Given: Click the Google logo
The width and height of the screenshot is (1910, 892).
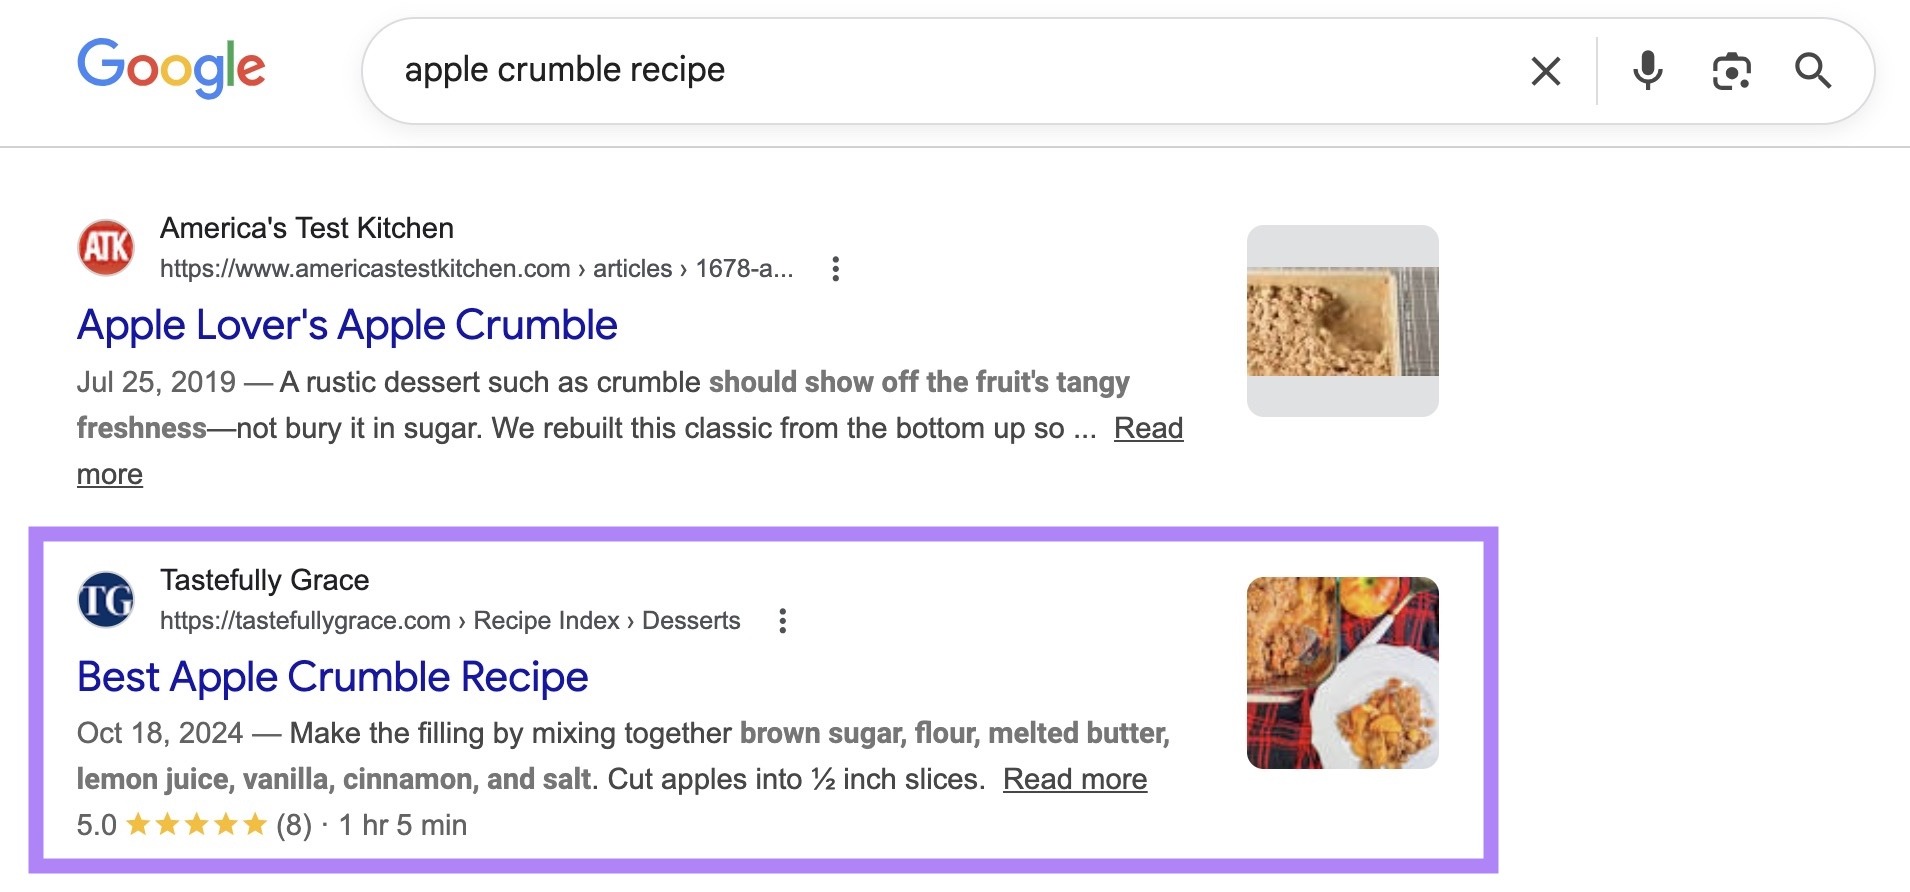Looking at the screenshot, I should (x=172, y=68).
